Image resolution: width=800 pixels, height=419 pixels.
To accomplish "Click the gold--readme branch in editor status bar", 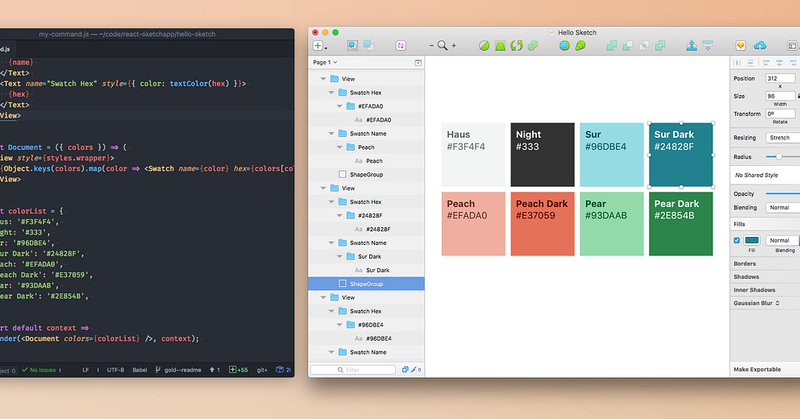I will coord(179,370).
